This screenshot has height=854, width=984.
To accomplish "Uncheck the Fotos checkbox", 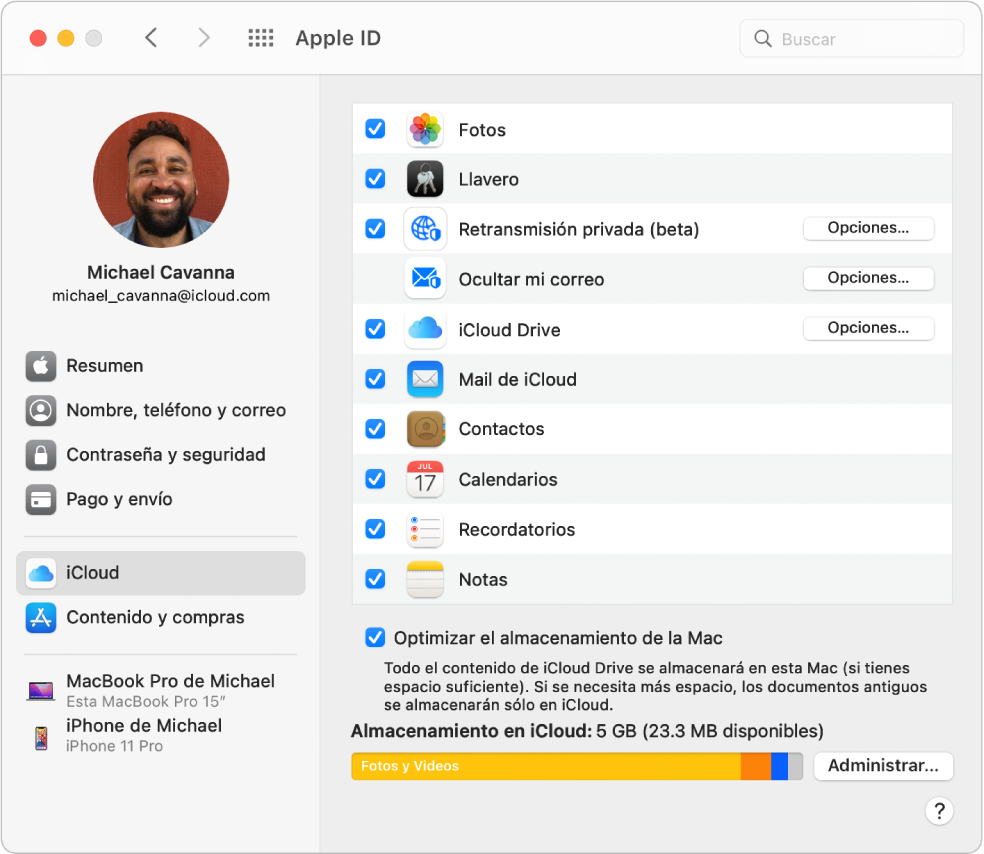I will pos(375,129).
